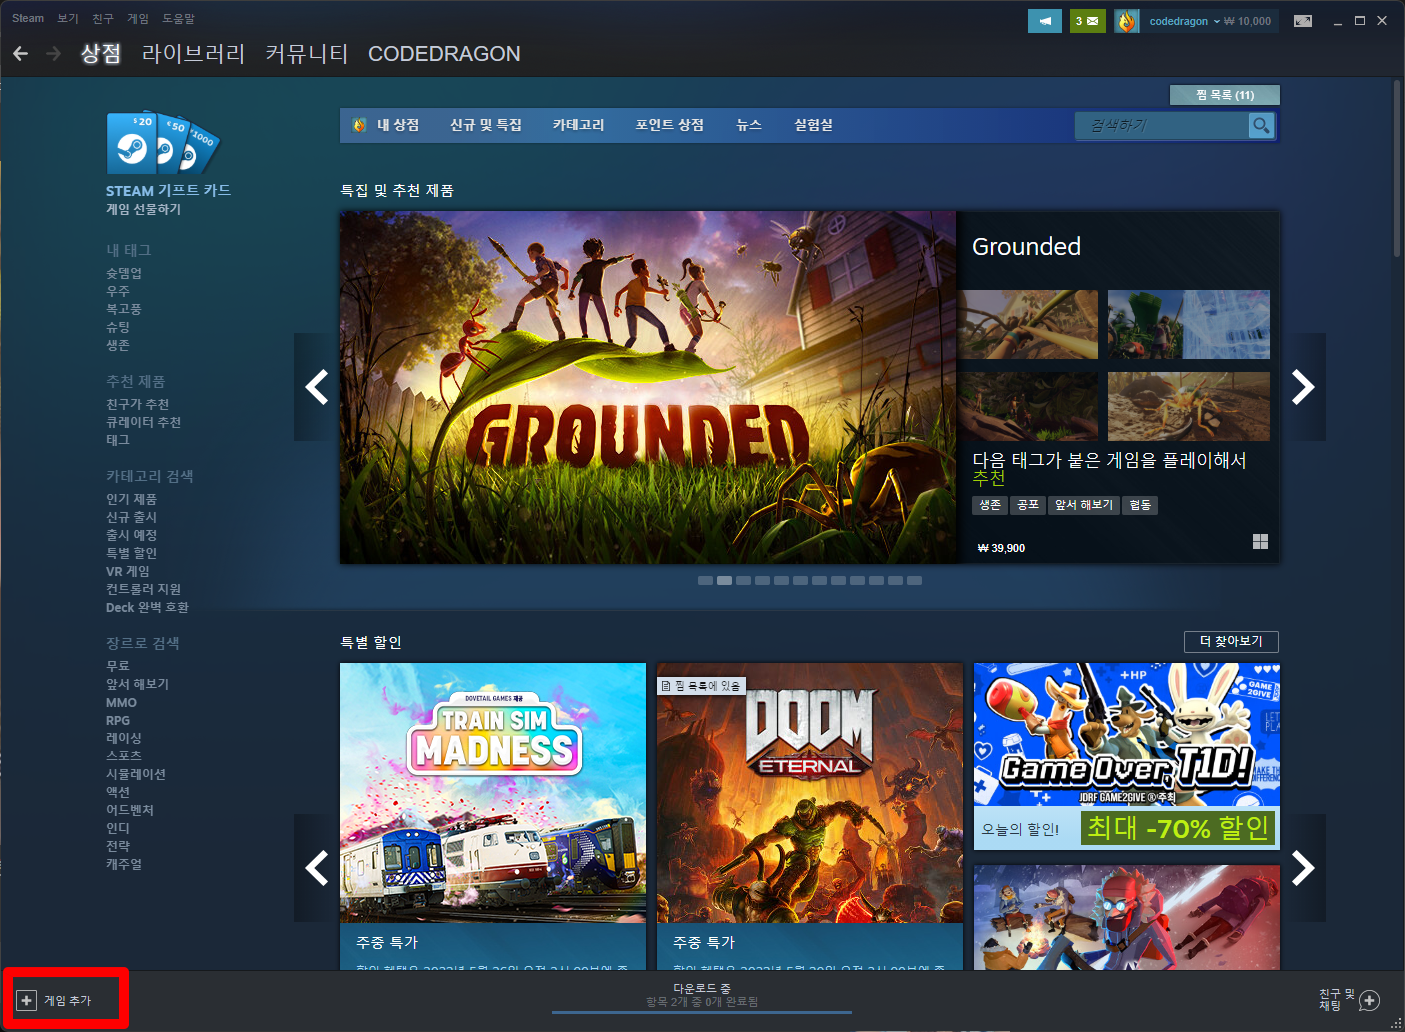Screen dimensions: 1405x1032
Task: Browse the RPG genre link
Action: tap(118, 720)
